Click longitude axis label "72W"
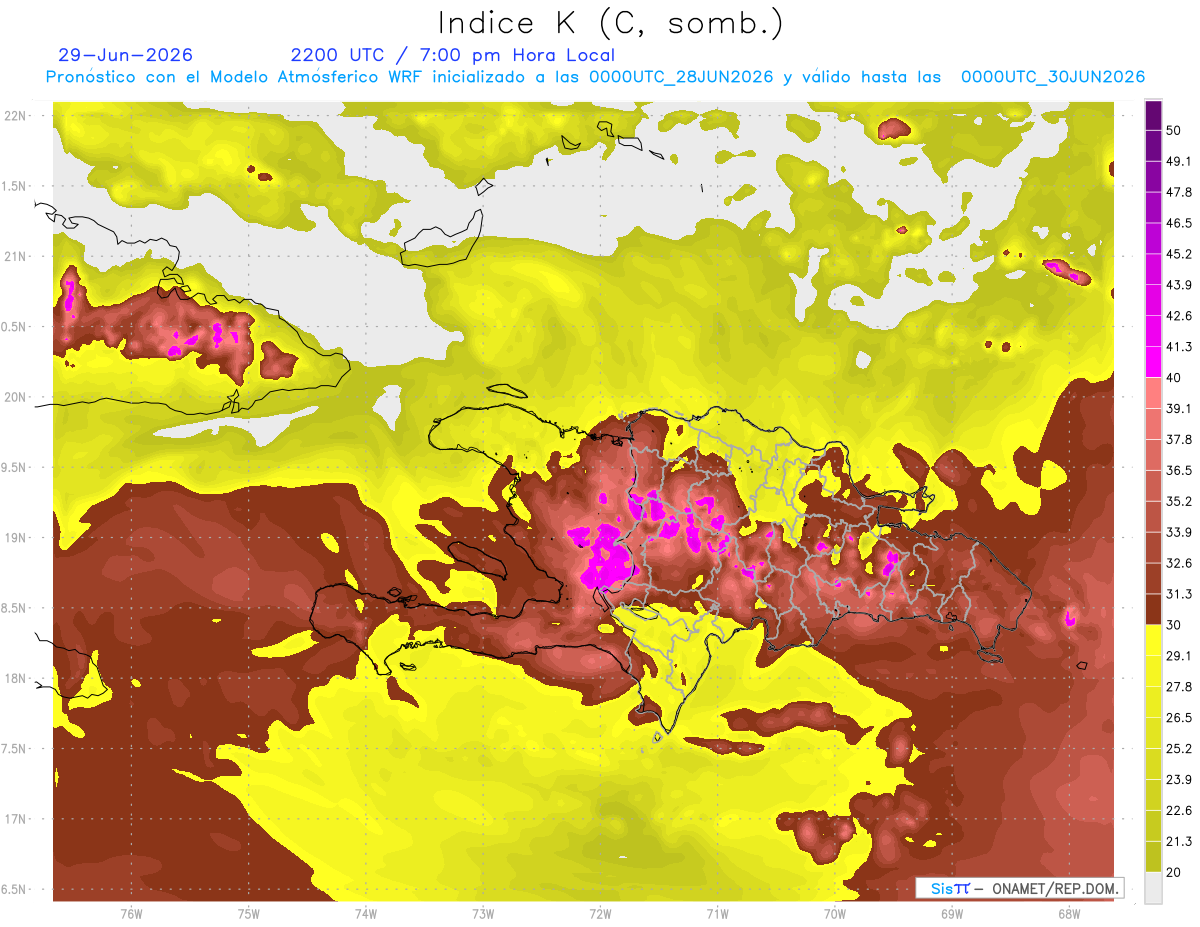 point(600,914)
